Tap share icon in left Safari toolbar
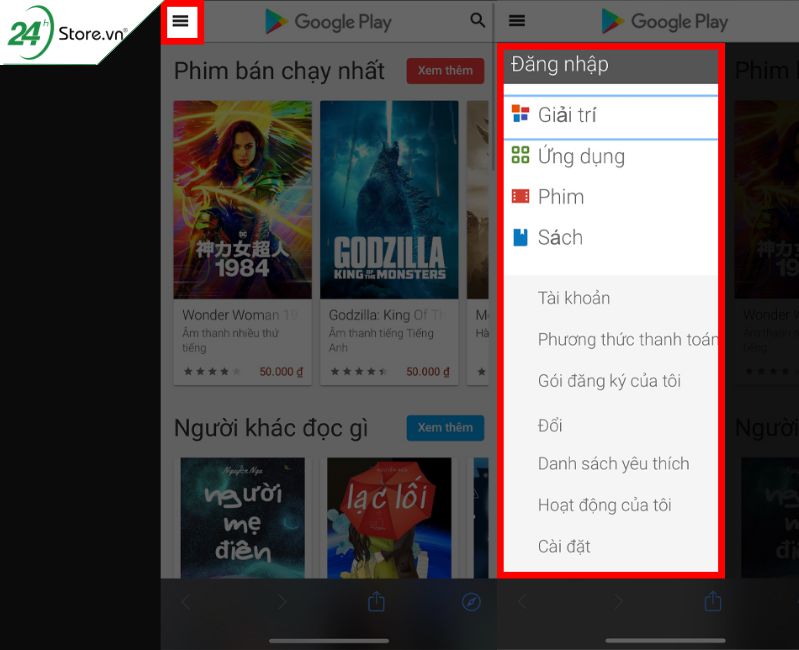Viewport: 799px width, 650px height. tap(376, 602)
